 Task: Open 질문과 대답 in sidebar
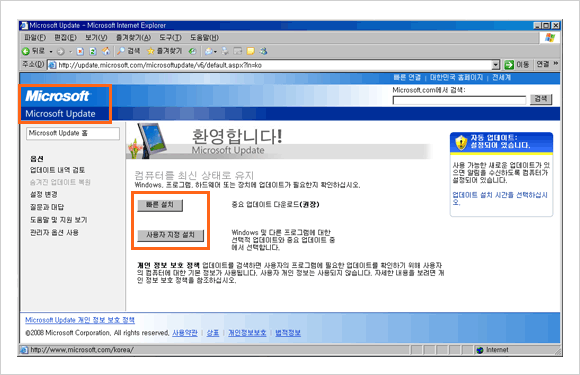[47, 207]
